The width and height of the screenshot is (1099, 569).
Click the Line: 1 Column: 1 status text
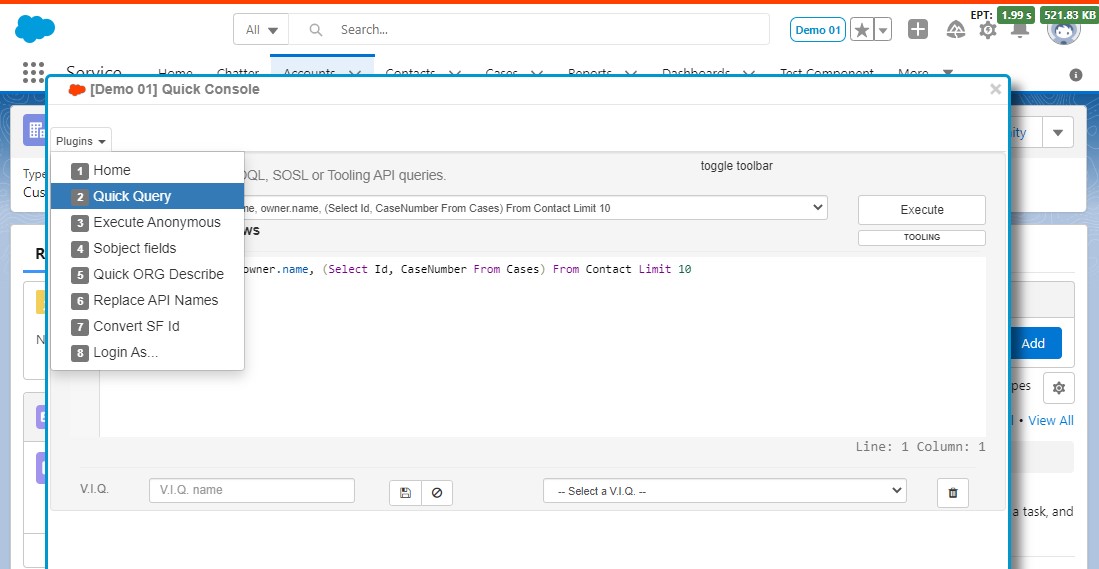point(920,446)
